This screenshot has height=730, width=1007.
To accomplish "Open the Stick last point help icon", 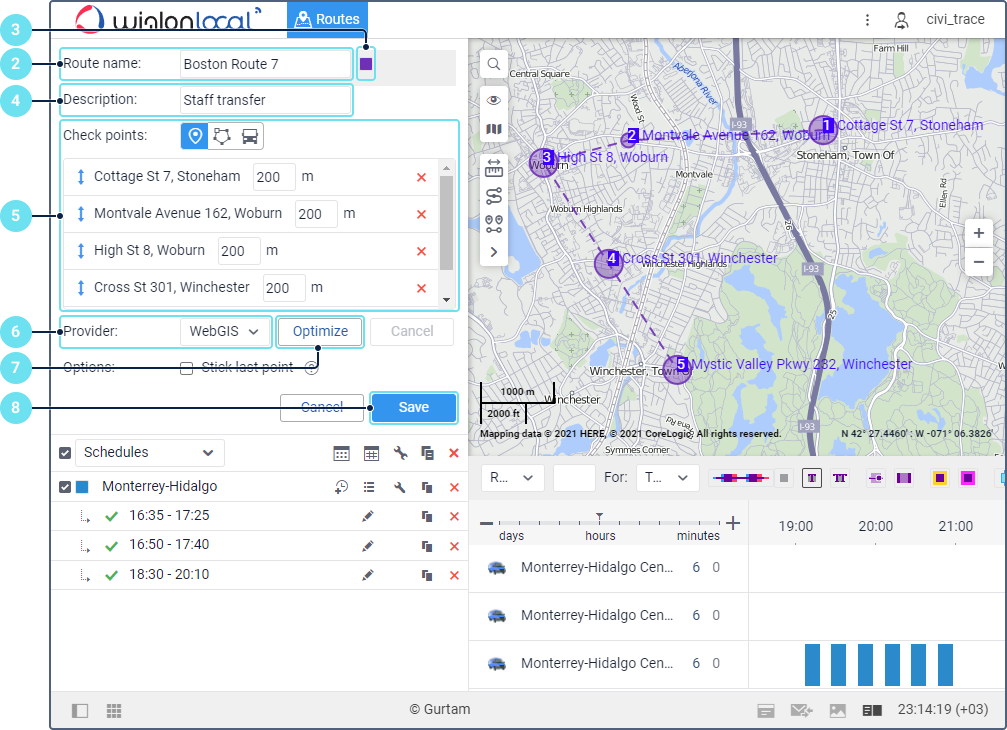I will (311, 368).
